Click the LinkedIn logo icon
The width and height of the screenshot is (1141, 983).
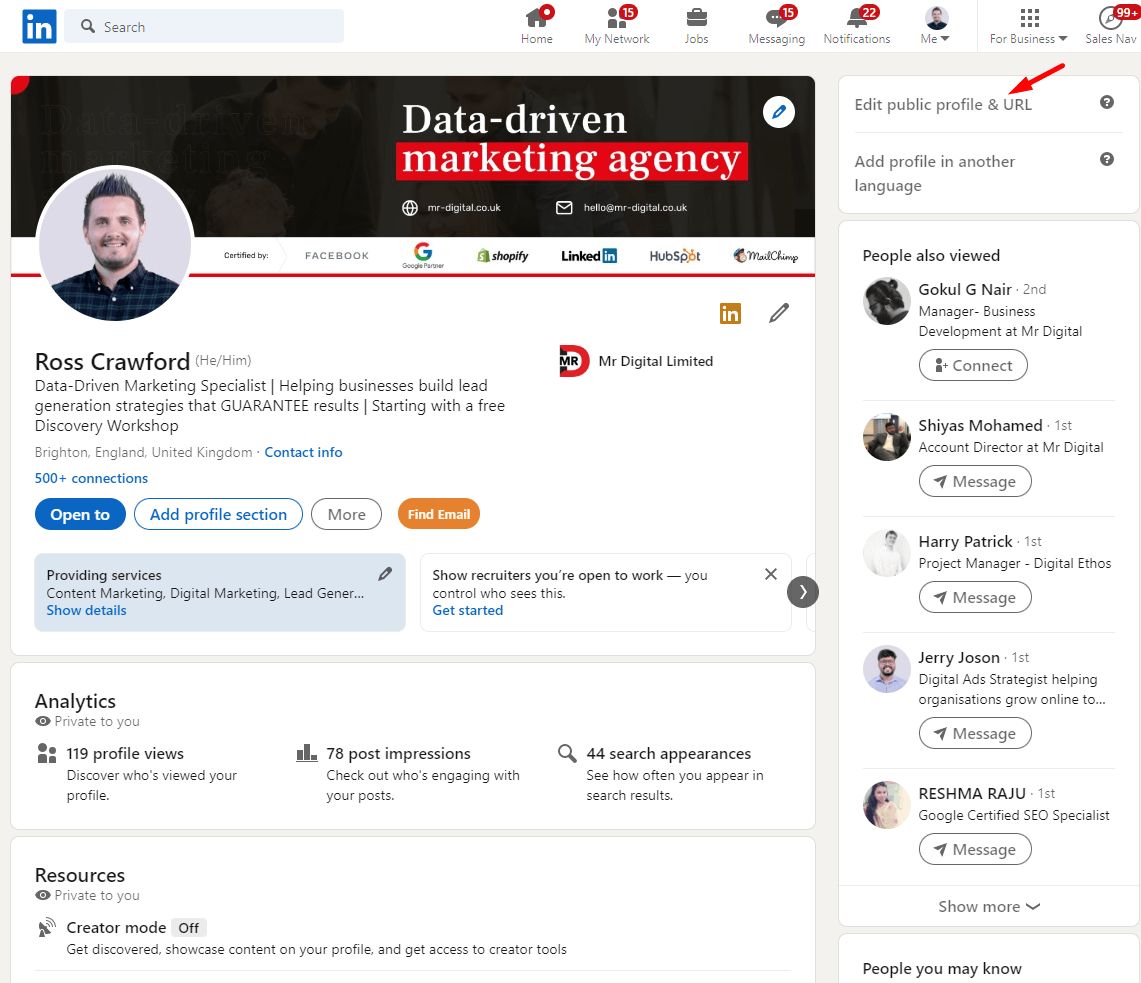click(x=39, y=27)
